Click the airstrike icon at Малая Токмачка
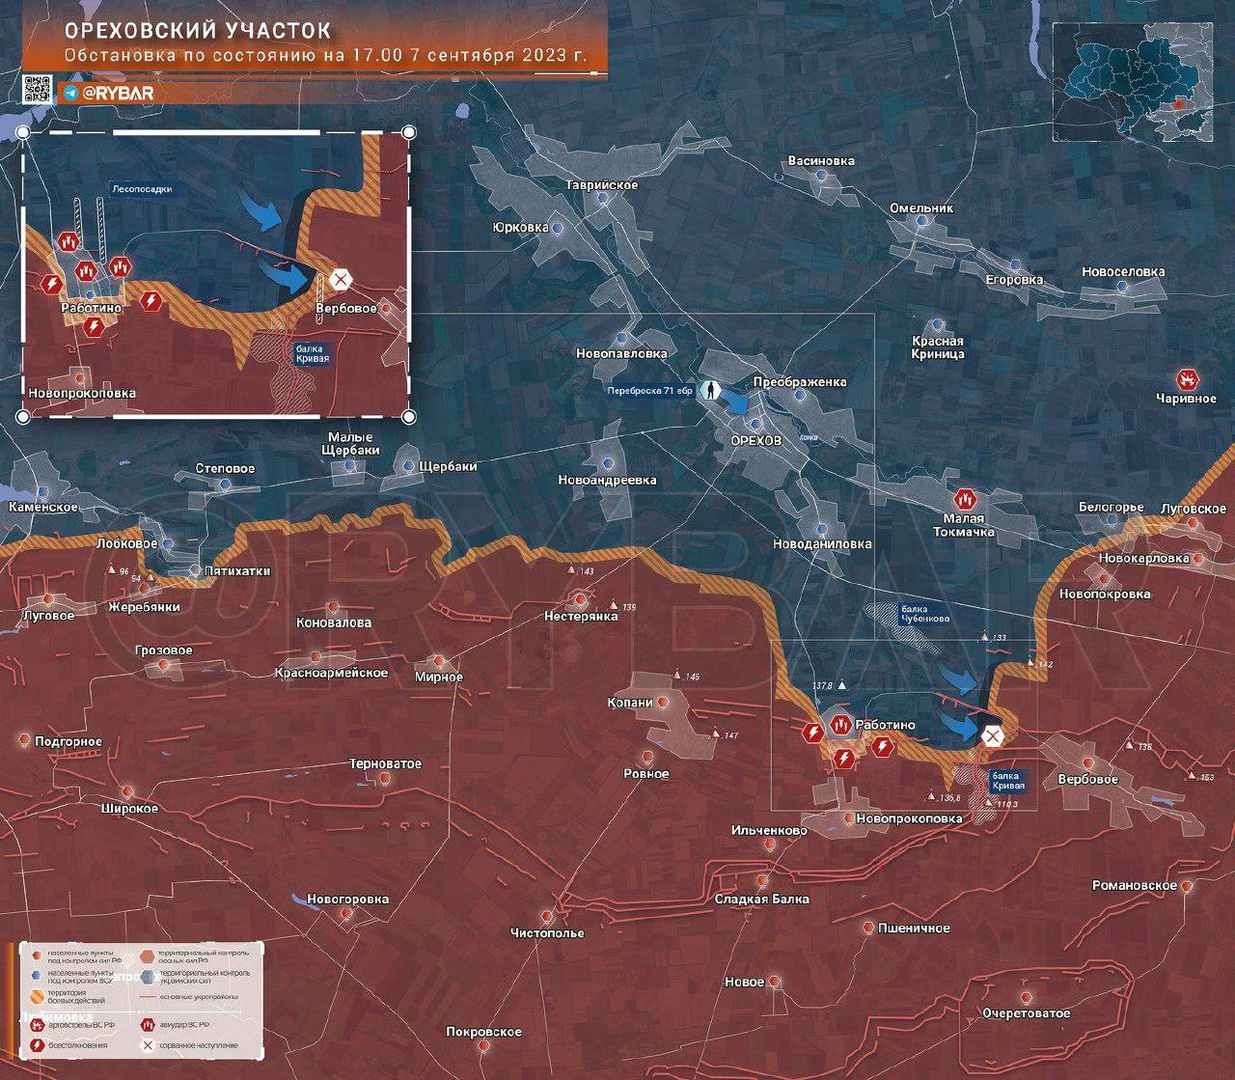 coord(965,497)
